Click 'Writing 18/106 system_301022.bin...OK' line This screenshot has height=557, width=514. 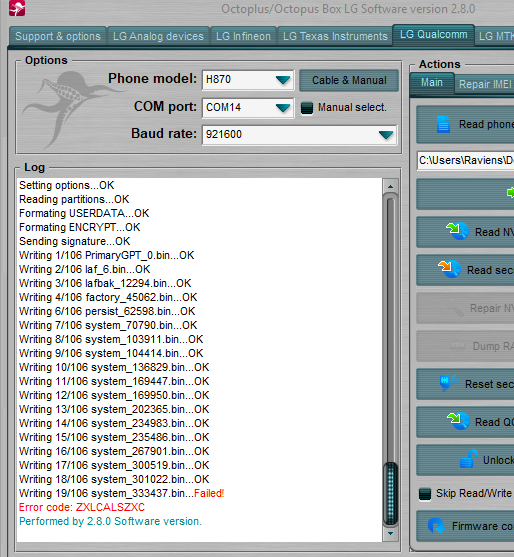pyautogui.click(x=114, y=479)
